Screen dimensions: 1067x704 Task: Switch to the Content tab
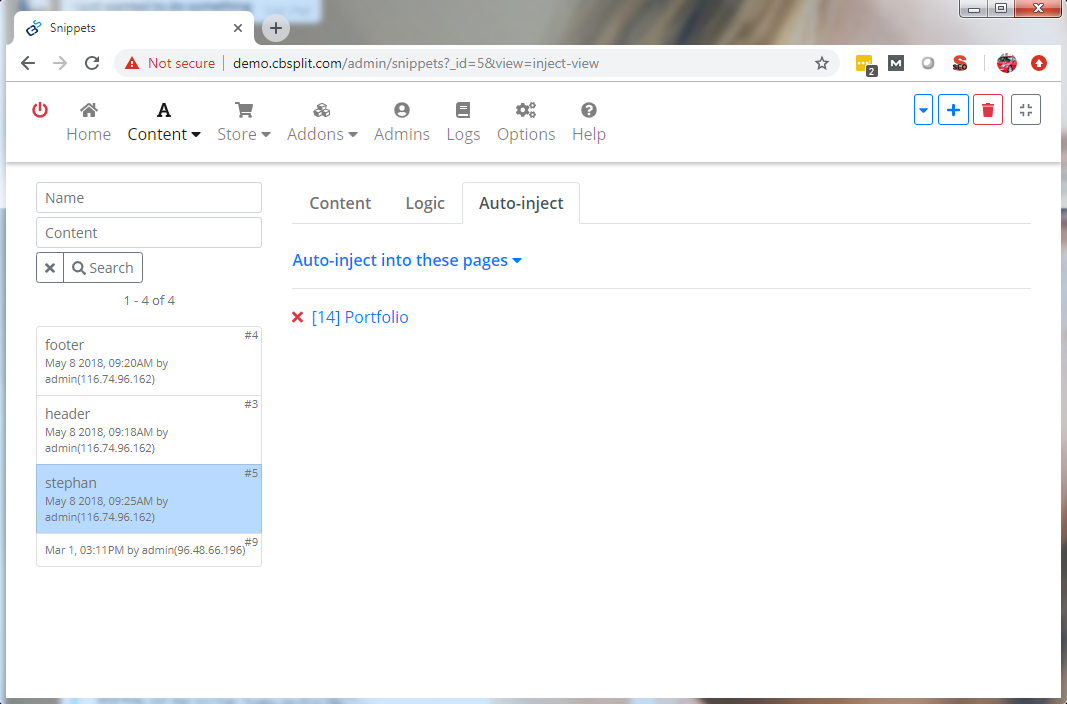coord(340,203)
